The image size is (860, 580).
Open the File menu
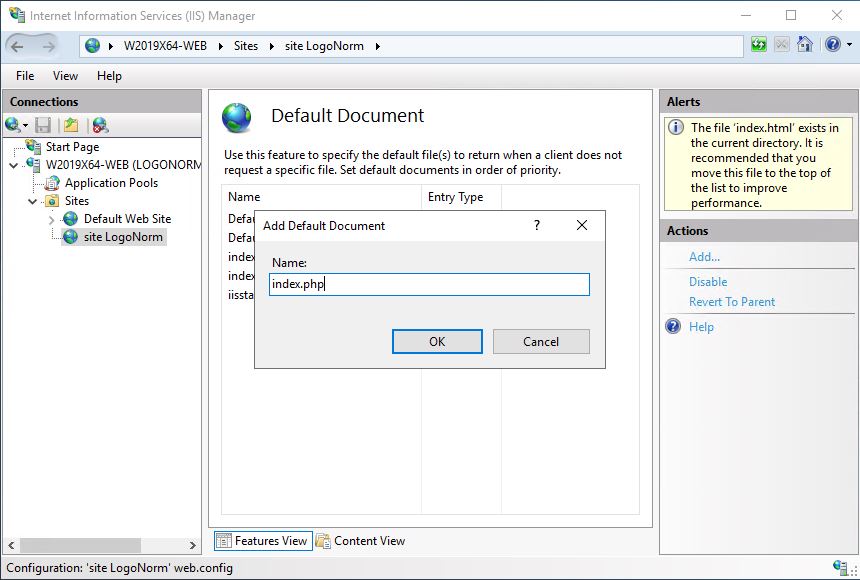click(x=25, y=76)
